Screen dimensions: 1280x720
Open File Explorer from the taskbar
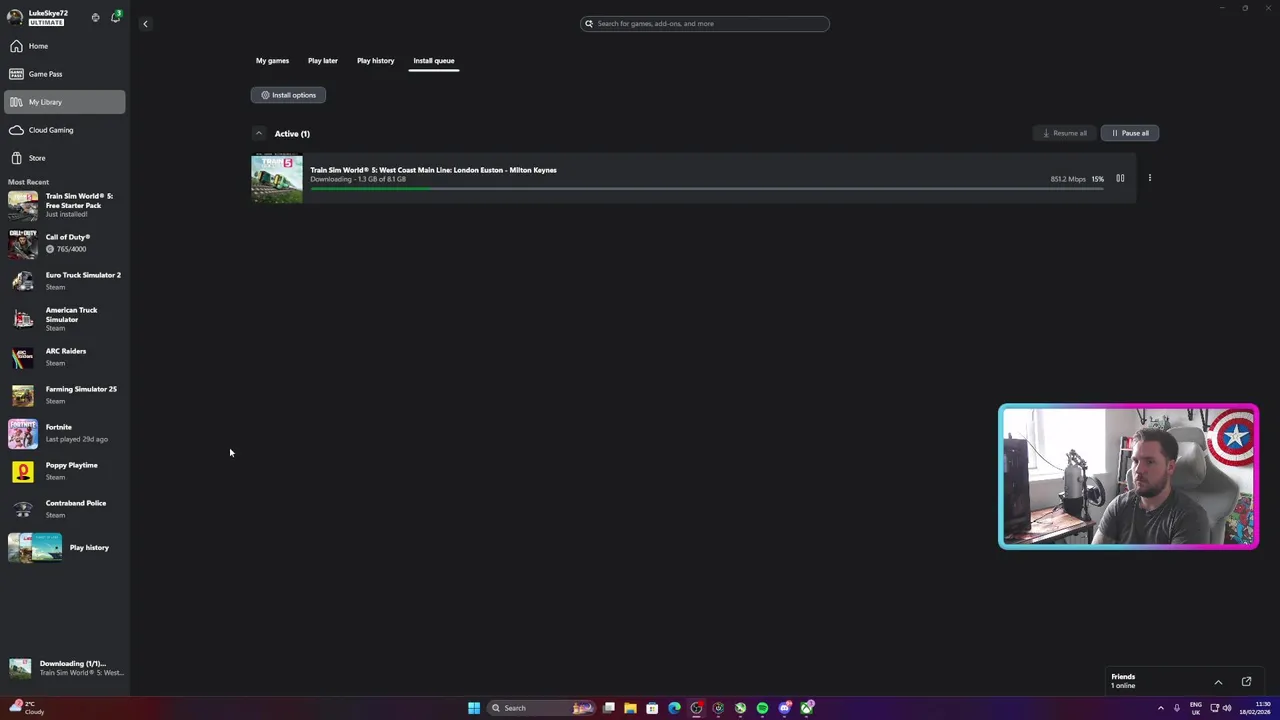[630, 708]
